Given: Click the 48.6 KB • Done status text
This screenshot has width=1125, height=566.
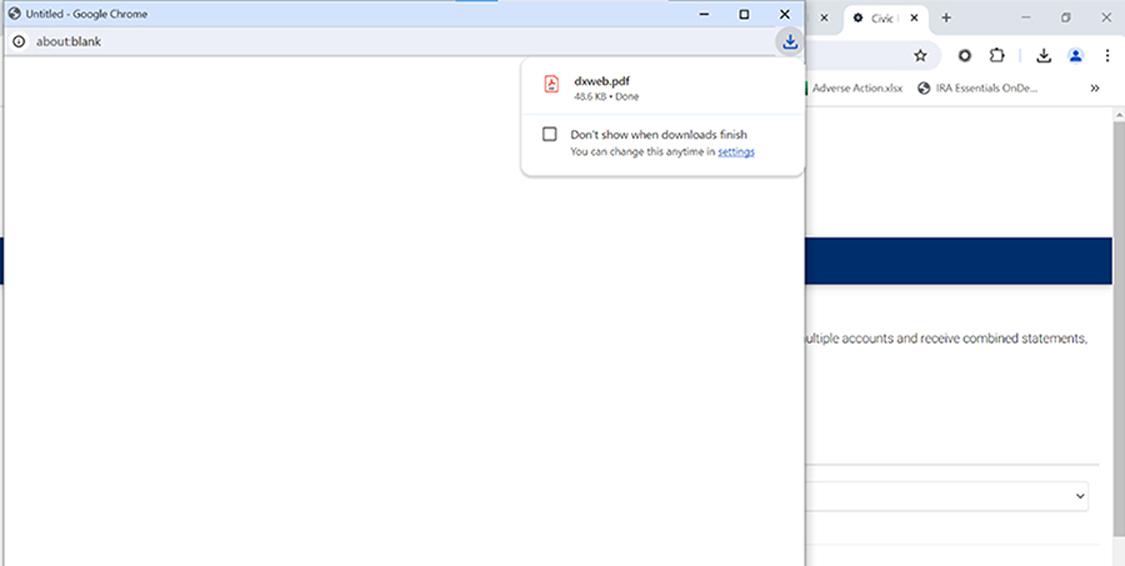Looking at the screenshot, I should 606,96.
